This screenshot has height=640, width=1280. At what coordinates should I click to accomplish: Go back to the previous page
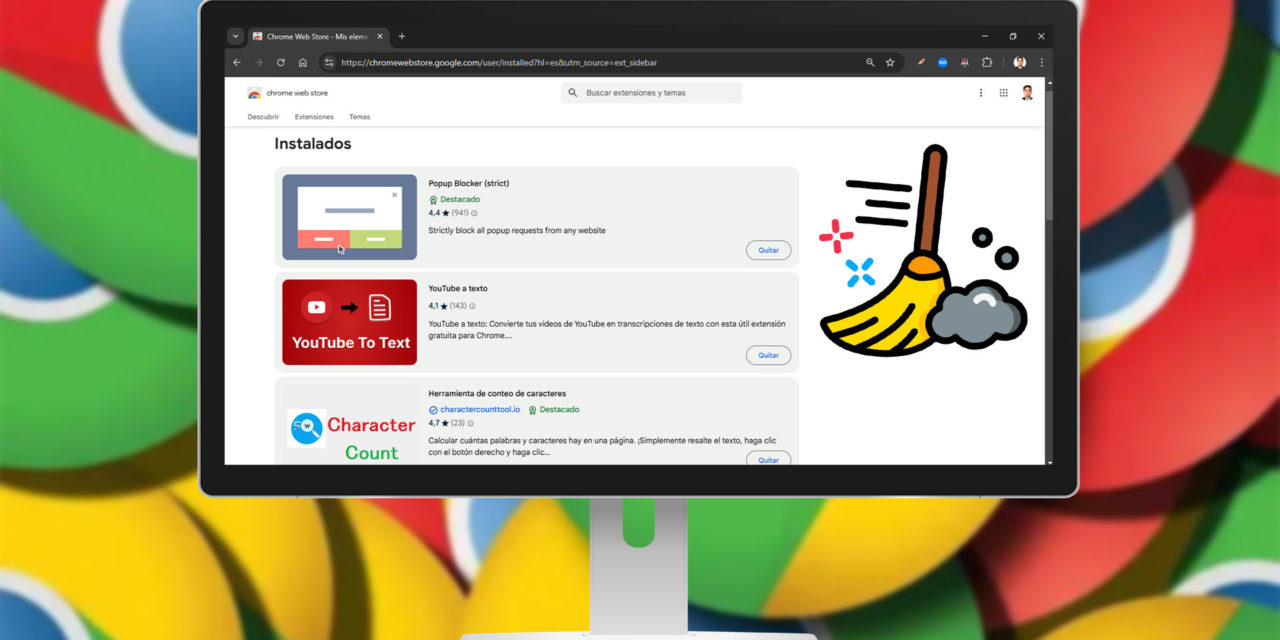coord(237,62)
